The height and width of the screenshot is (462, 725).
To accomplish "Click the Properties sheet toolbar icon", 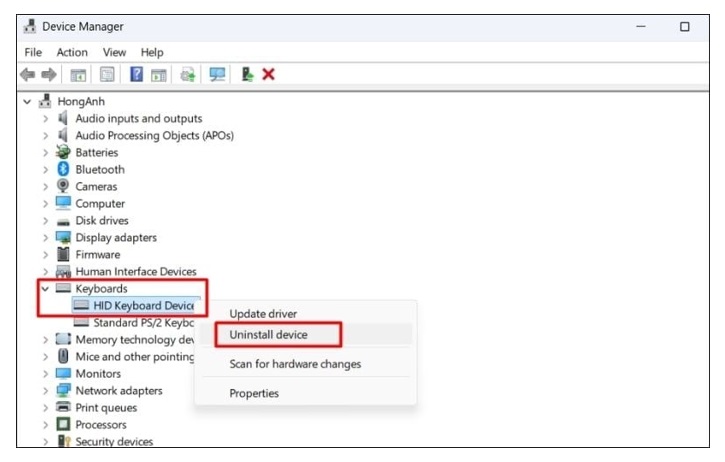I will coord(106,75).
